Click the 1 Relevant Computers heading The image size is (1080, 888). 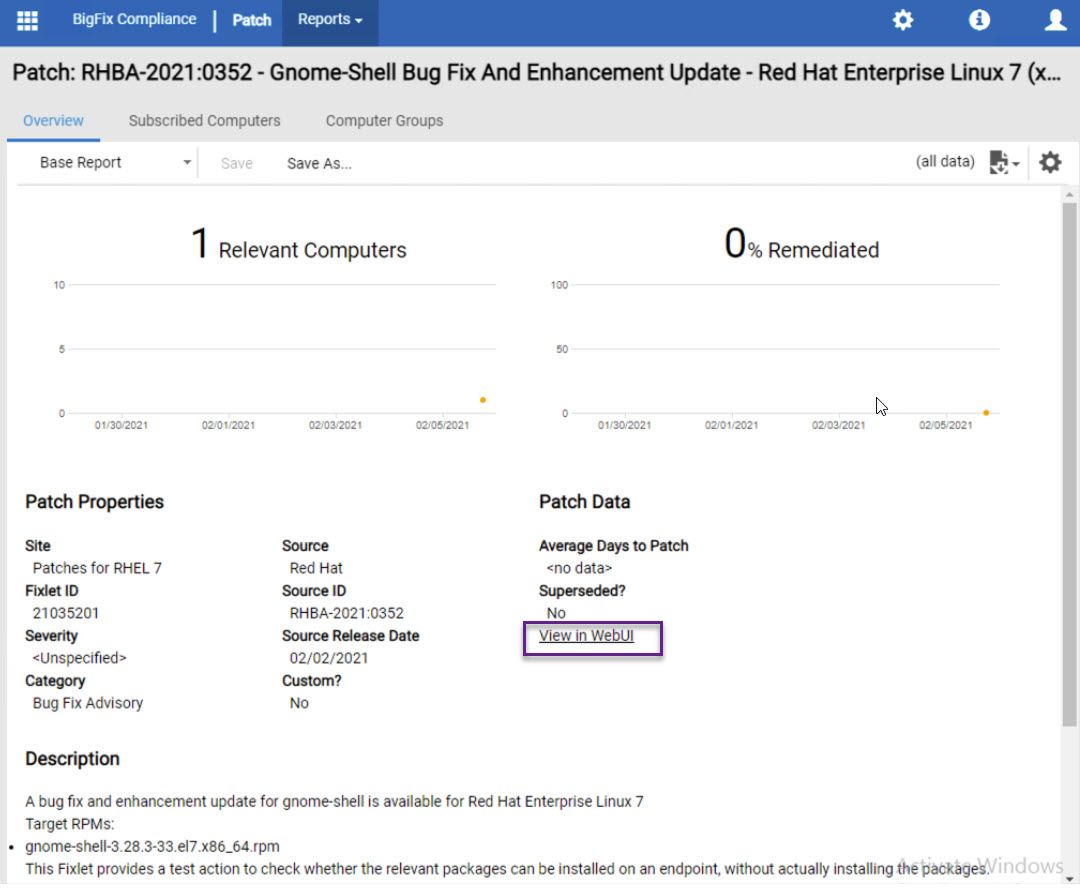pos(299,245)
